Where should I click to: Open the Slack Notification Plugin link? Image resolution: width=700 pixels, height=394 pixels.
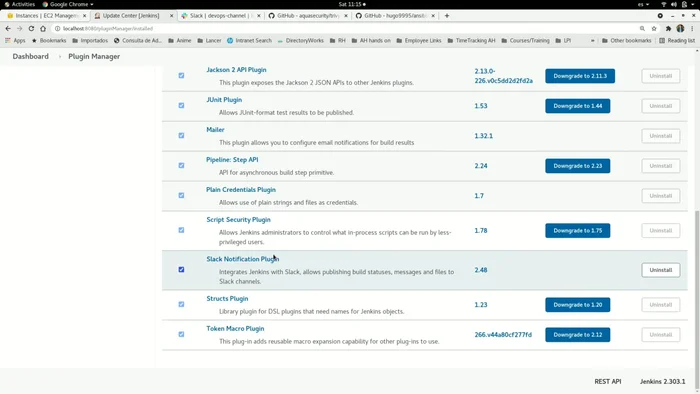pos(242,259)
